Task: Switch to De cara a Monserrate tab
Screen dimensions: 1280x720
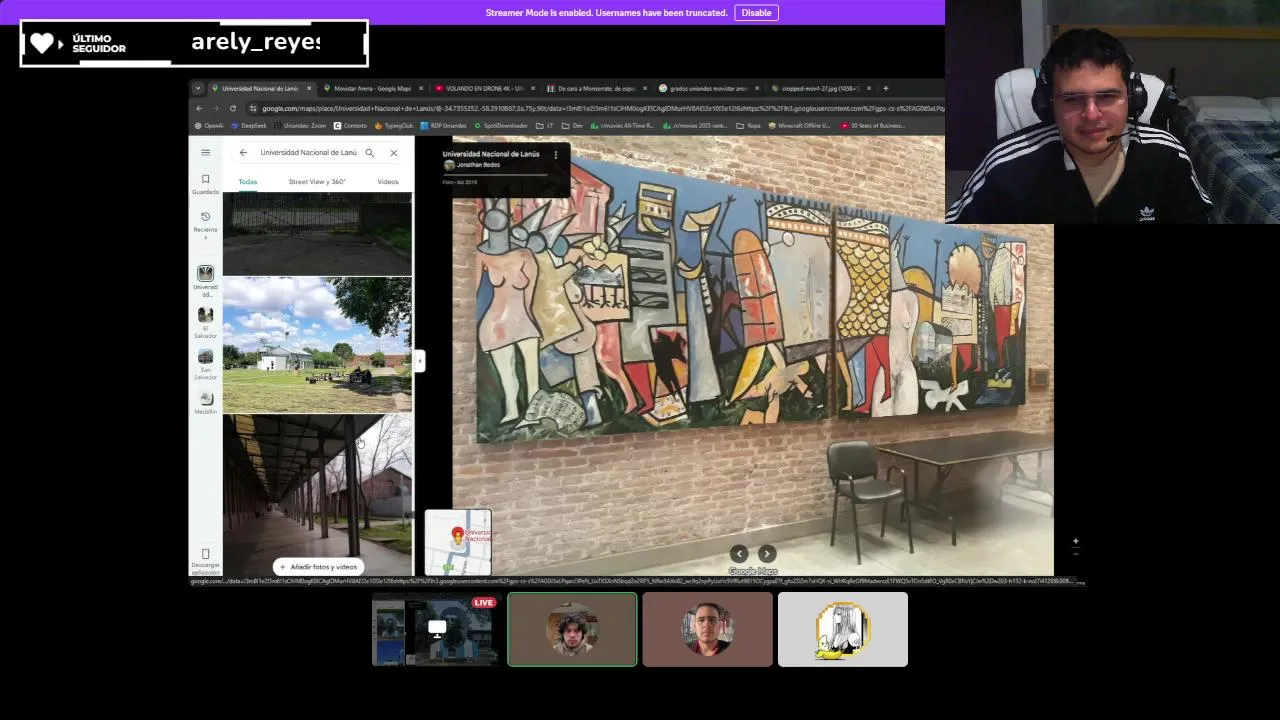Action: point(596,88)
